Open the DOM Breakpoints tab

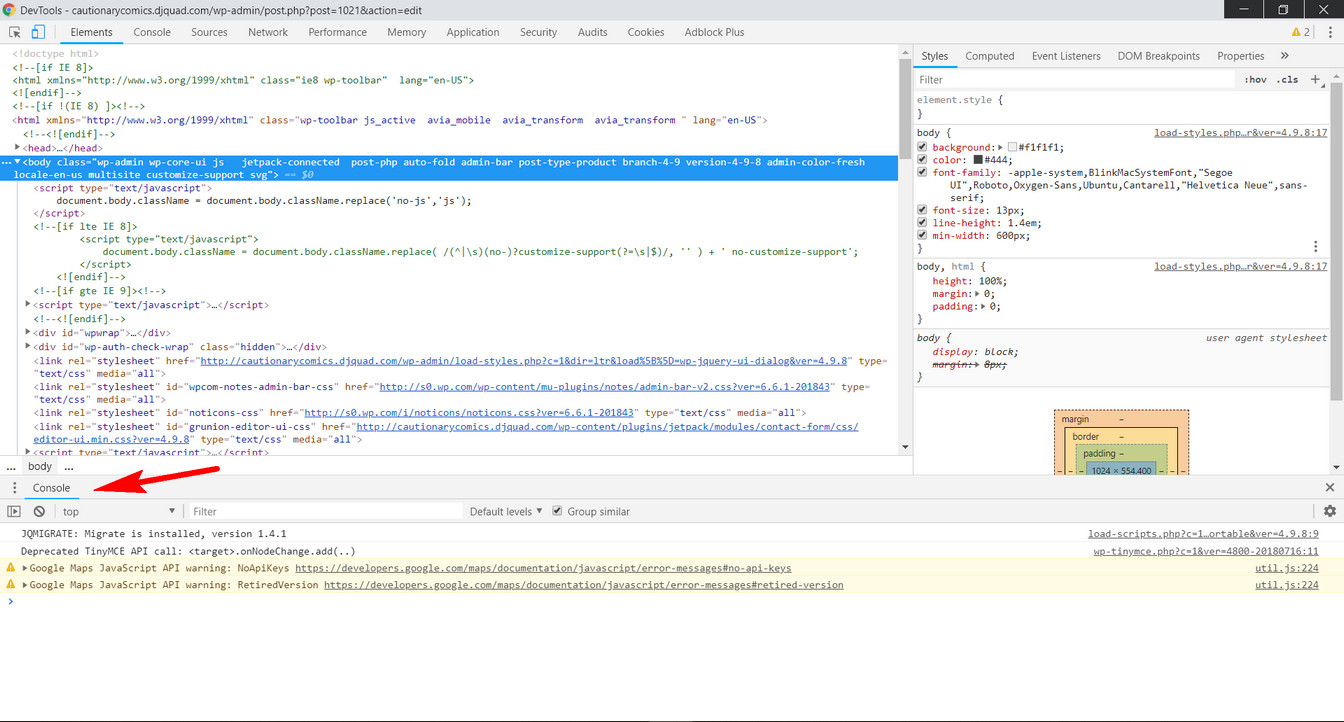point(1159,56)
